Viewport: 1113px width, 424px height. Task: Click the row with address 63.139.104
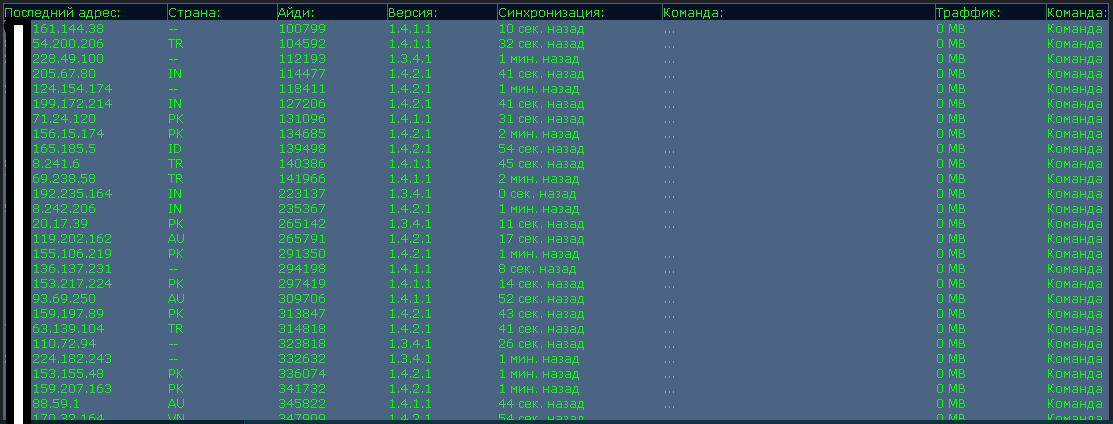click(68, 329)
